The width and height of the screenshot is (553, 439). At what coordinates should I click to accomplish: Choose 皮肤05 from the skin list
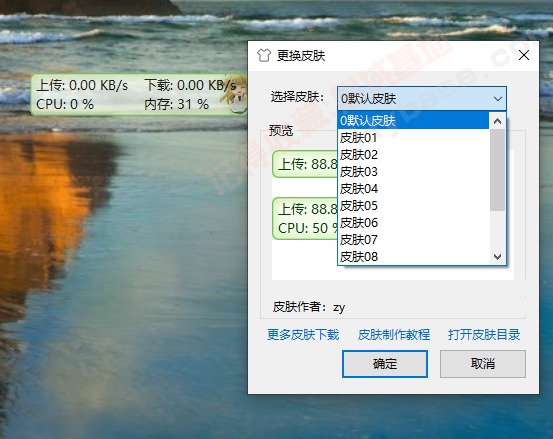point(413,205)
